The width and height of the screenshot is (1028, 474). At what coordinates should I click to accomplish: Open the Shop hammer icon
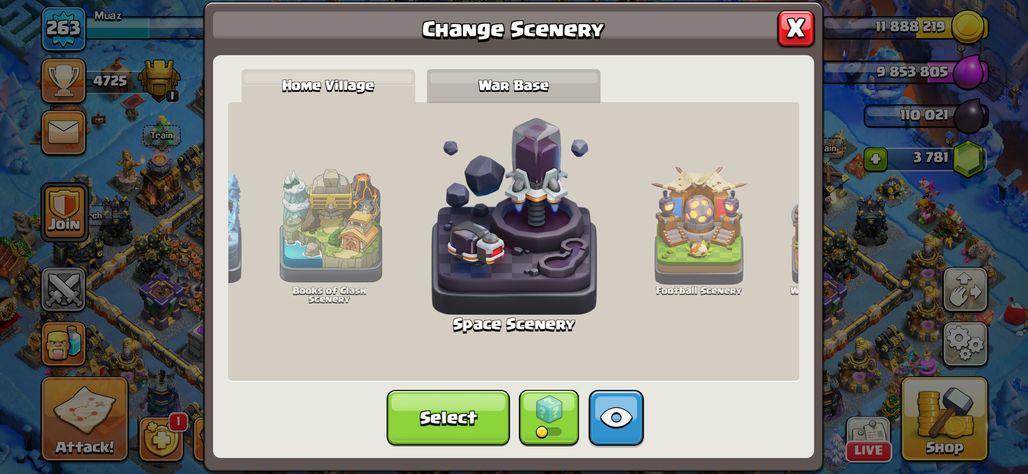tap(944, 418)
